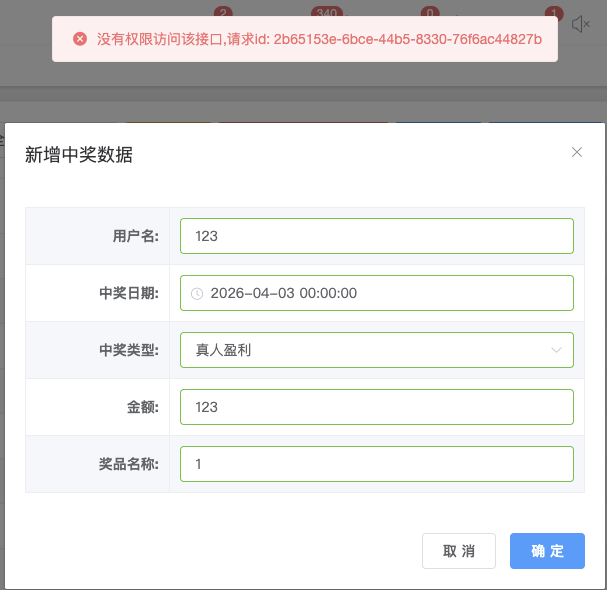
Task: Click the clock icon in 中奖日期 field
Action: tap(197, 293)
